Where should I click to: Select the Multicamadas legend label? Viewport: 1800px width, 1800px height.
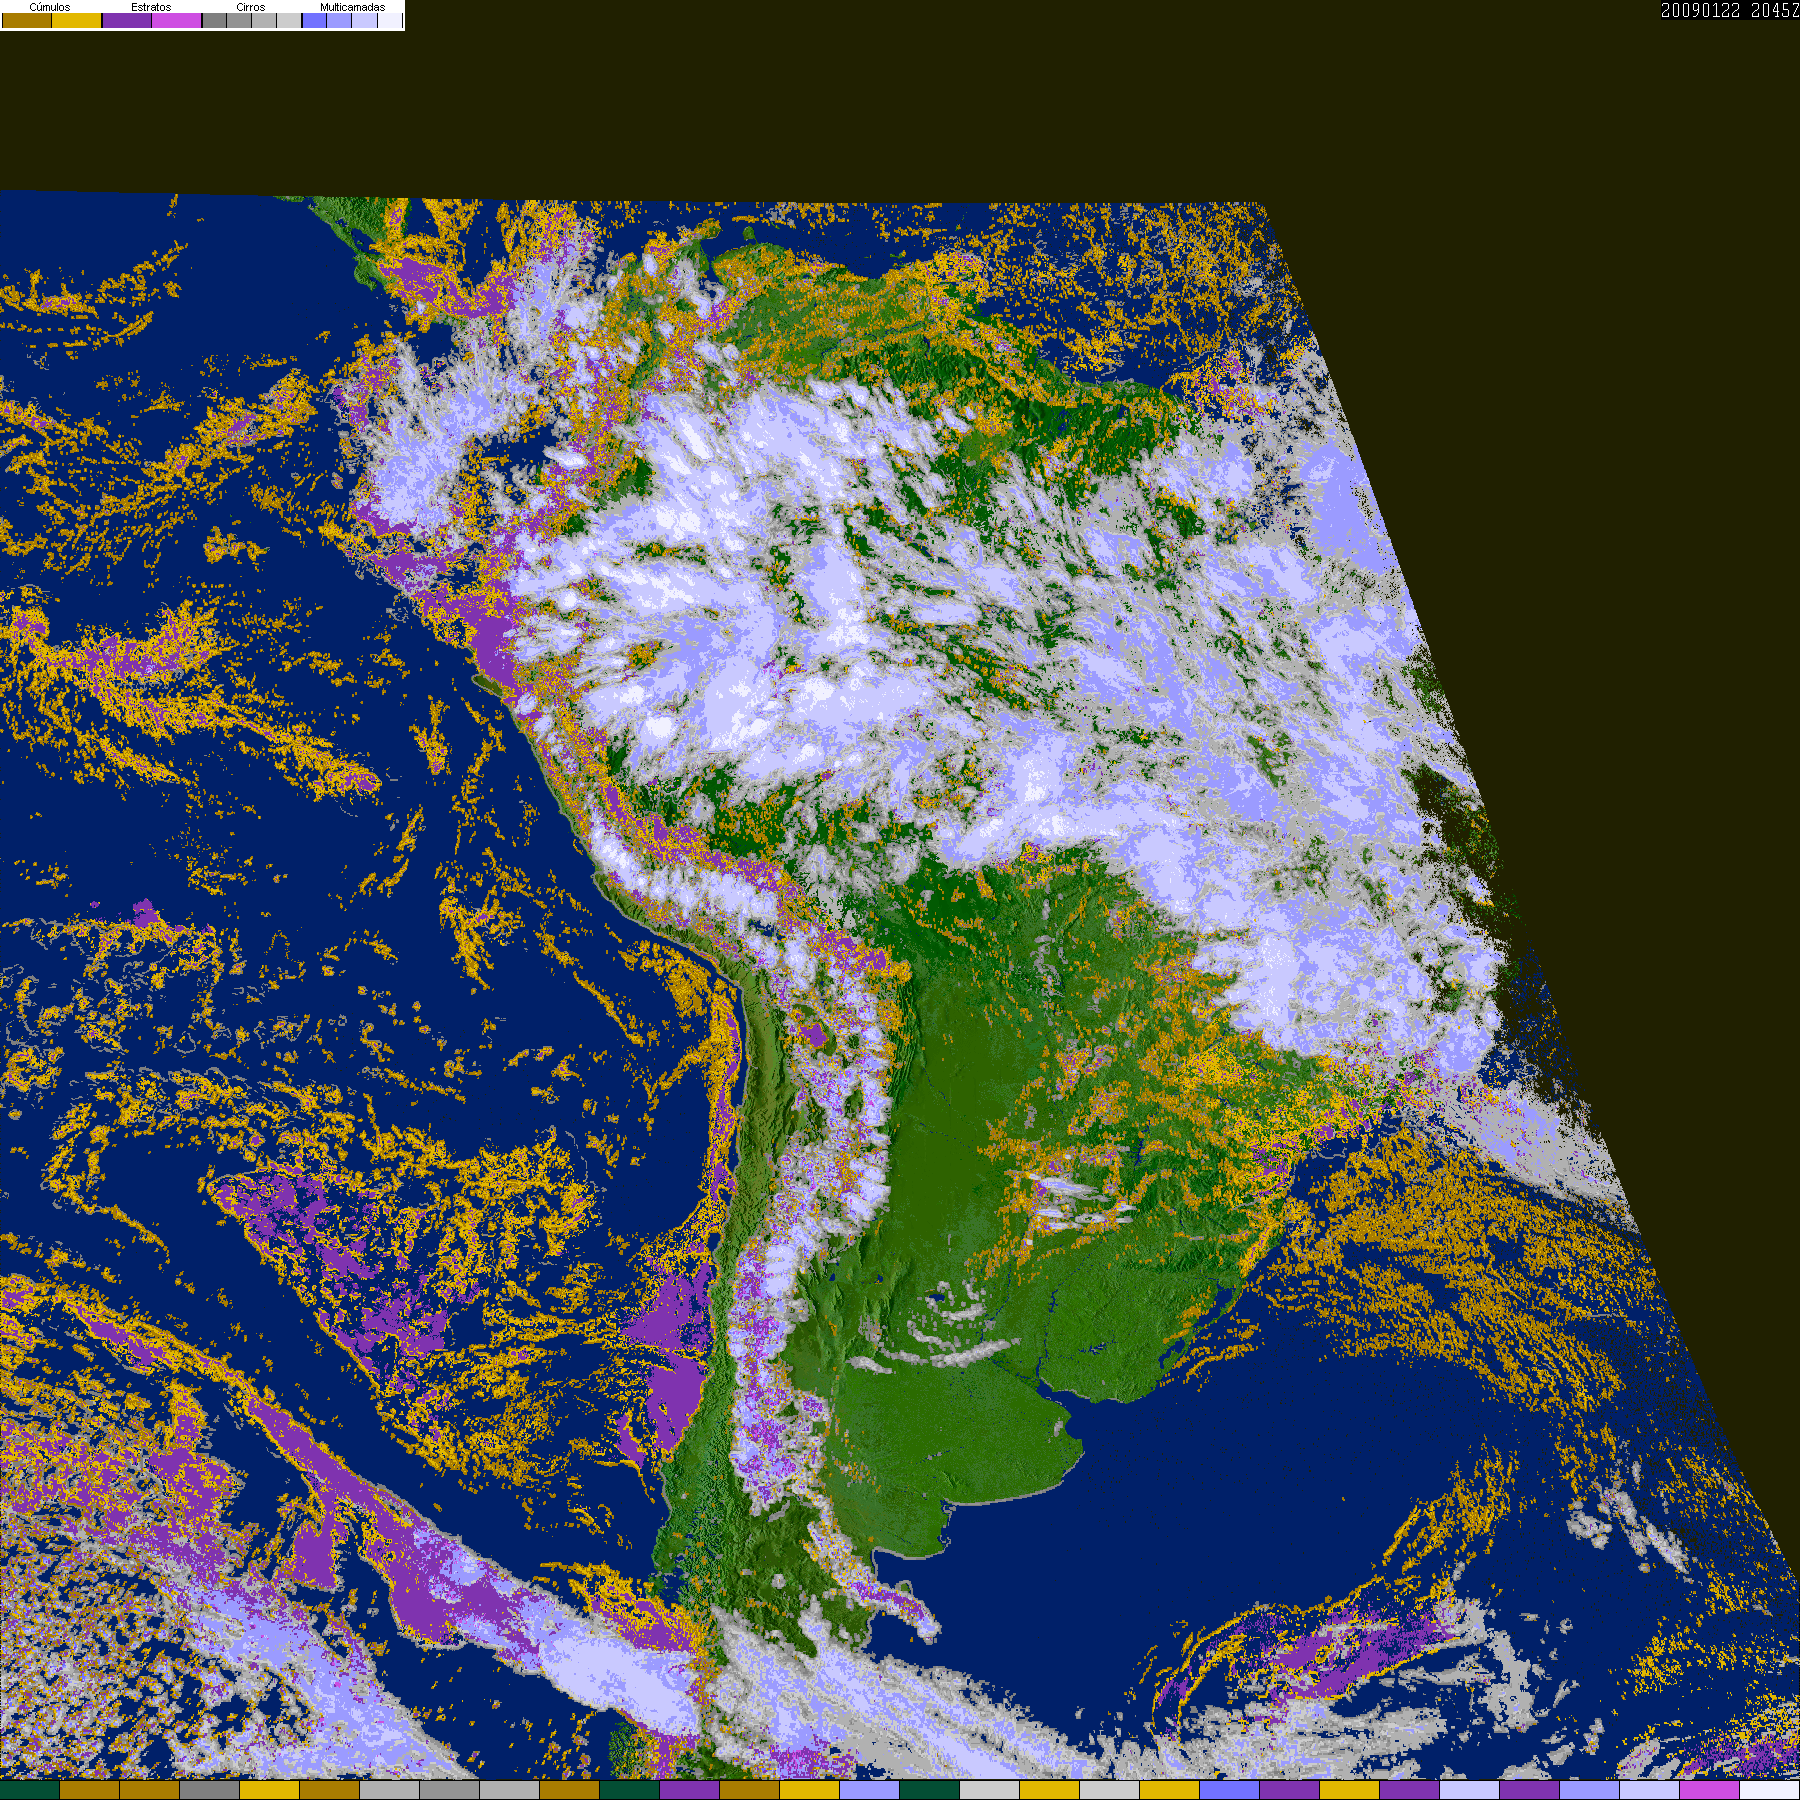pyautogui.click(x=353, y=7)
